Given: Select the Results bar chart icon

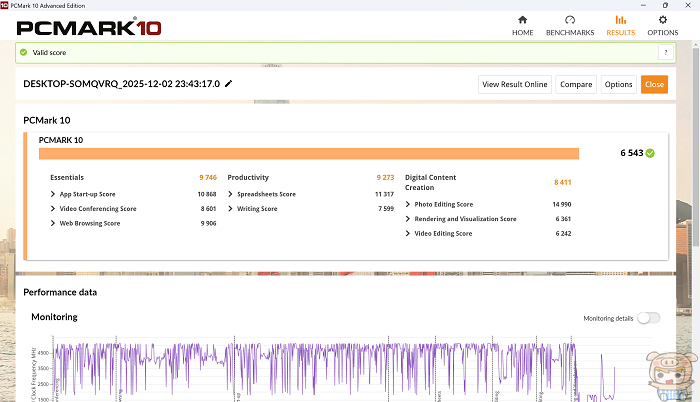Looking at the screenshot, I should coord(620,20).
